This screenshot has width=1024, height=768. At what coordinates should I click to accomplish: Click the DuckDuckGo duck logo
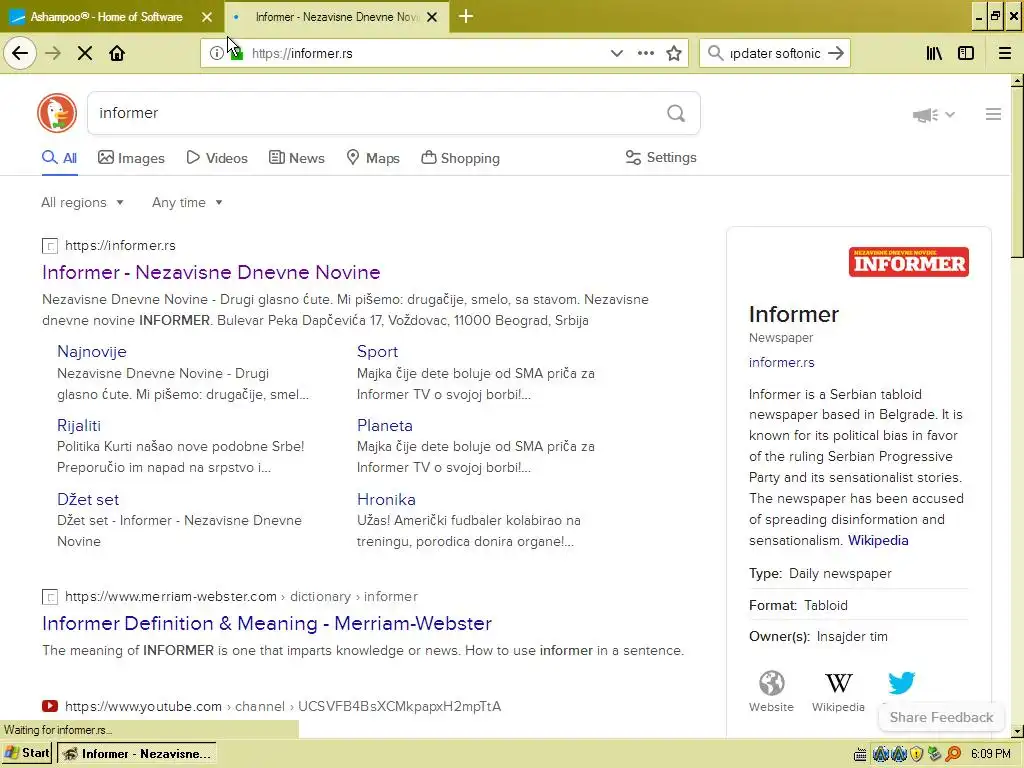coord(57,113)
